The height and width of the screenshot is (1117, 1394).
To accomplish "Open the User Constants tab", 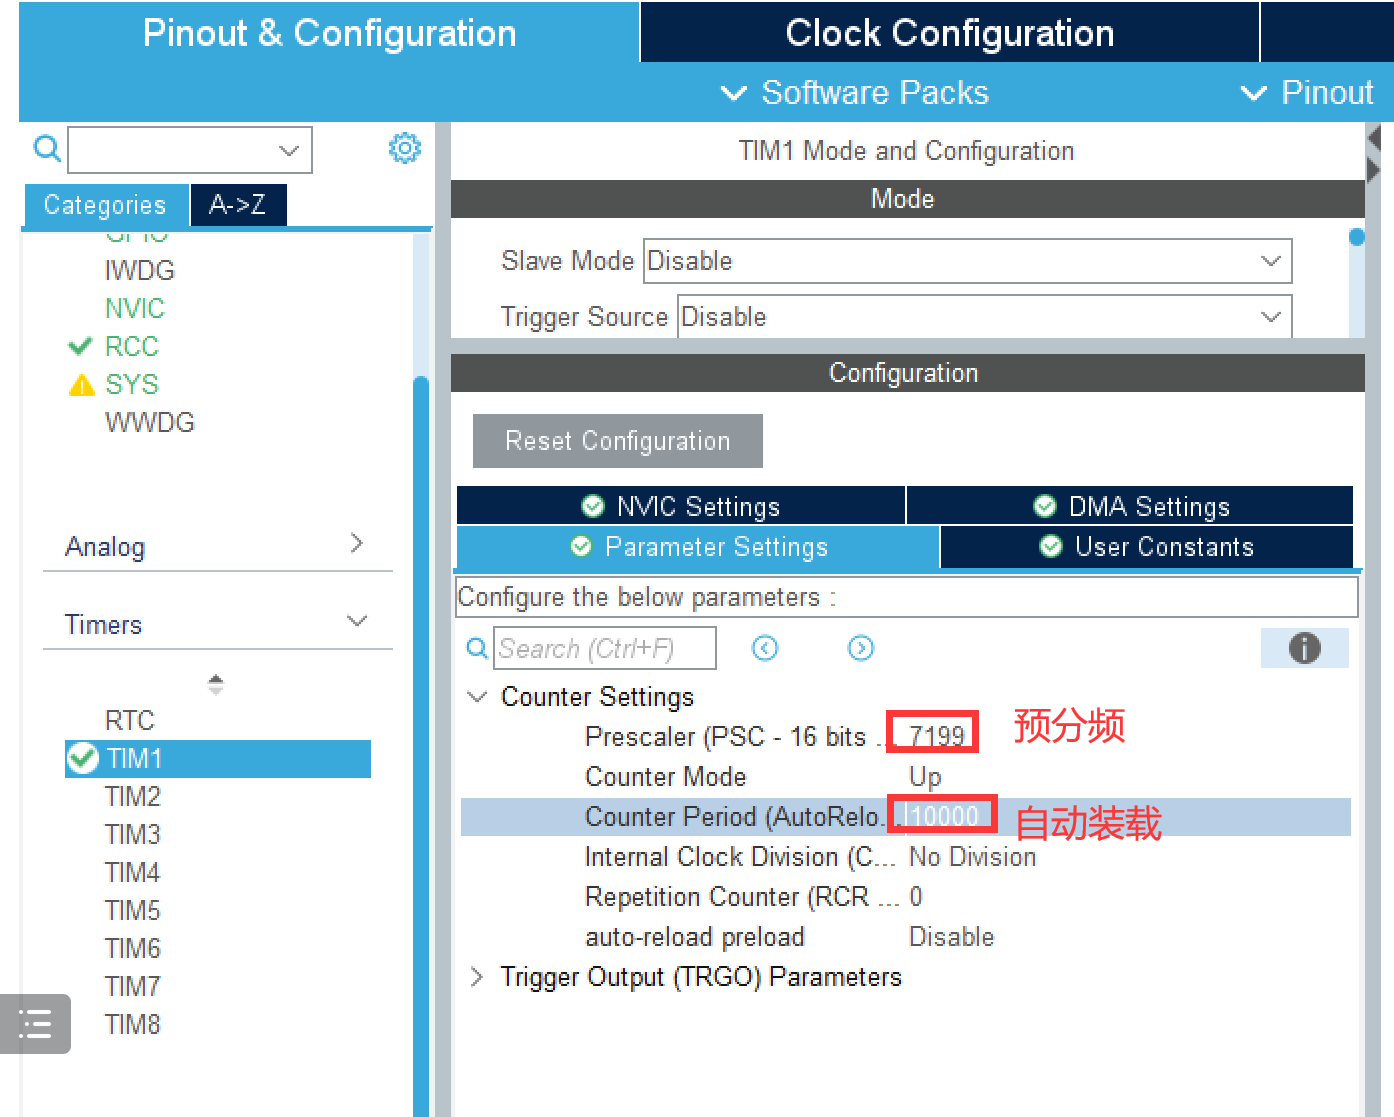I will tap(1147, 547).
